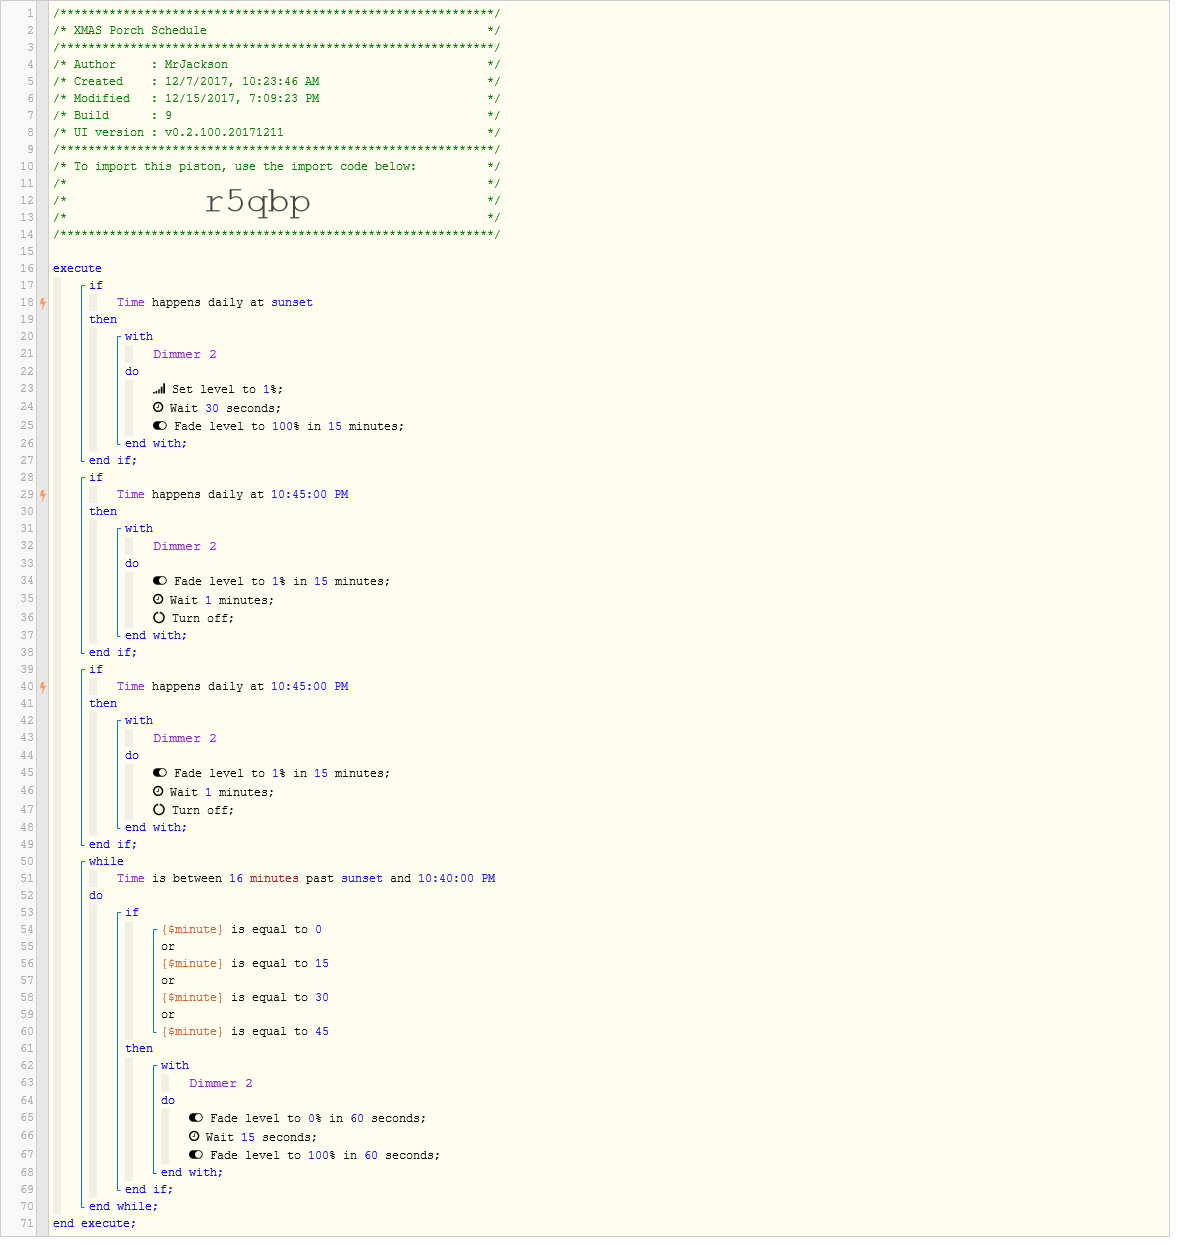1178x1245 pixels.
Task: Click Fade level to 1% statement on line 45
Action: (x=282, y=773)
